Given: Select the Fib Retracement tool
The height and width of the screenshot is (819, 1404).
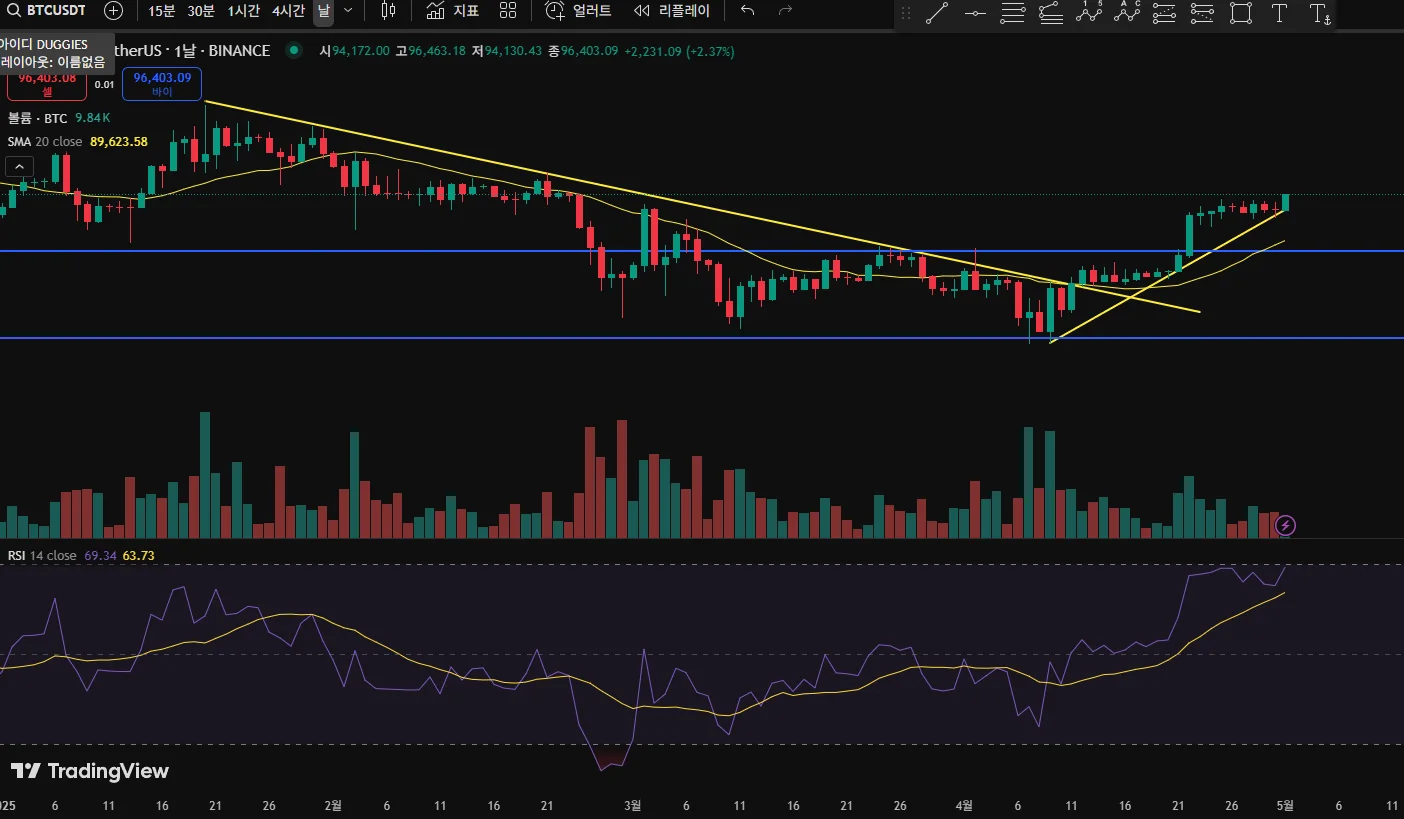Looking at the screenshot, I should [1165, 14].
